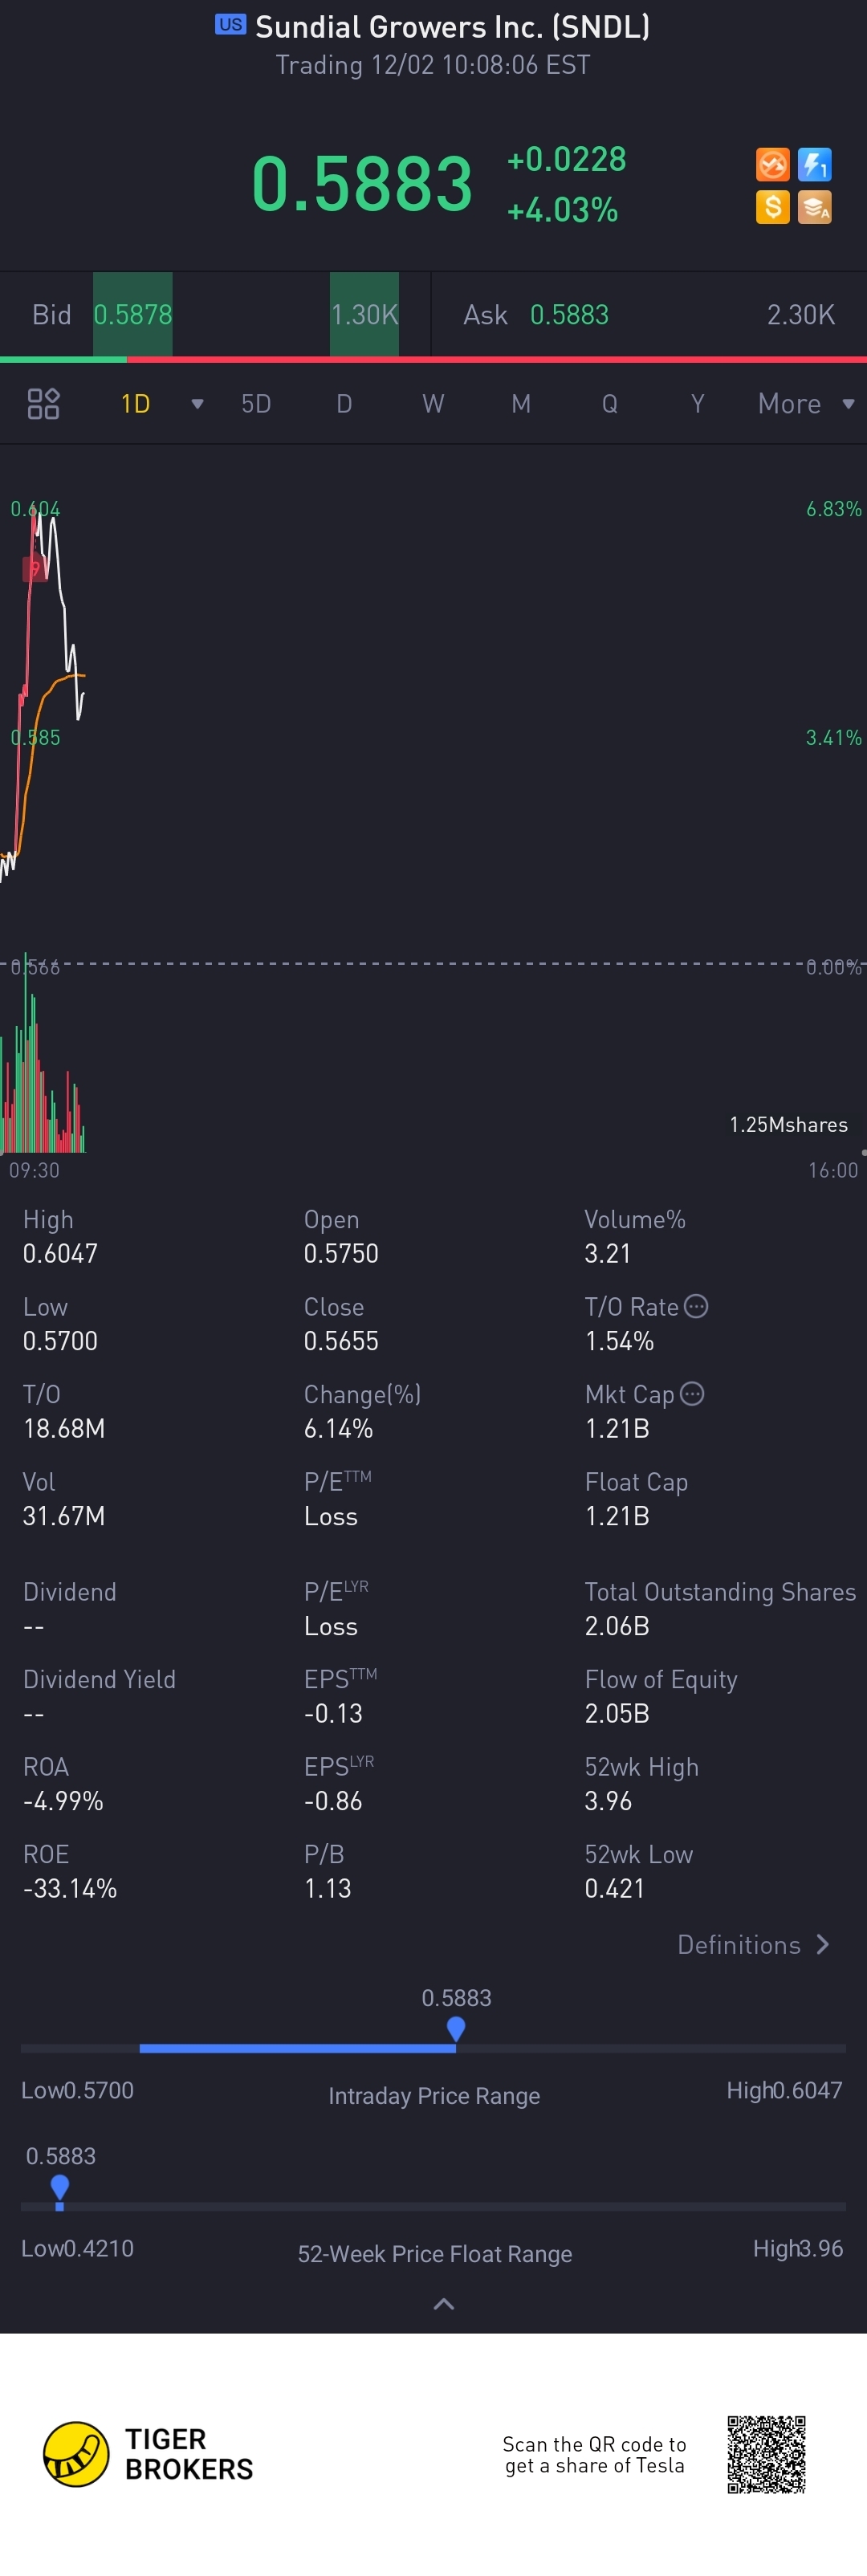This screenshot has width=867, height=2576.
Task: Tap the volume bars chart
Action: click(x=43, y=1055)
